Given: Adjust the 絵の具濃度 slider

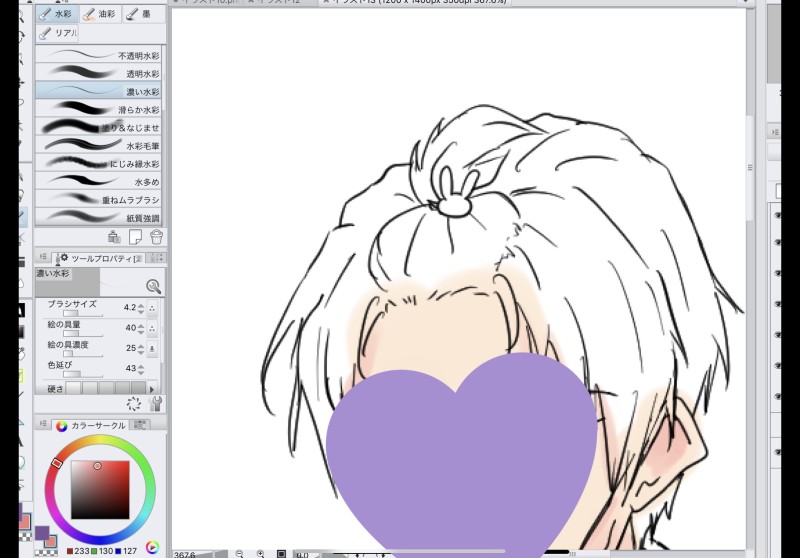Looking at the screenshot, I should 83,353.
